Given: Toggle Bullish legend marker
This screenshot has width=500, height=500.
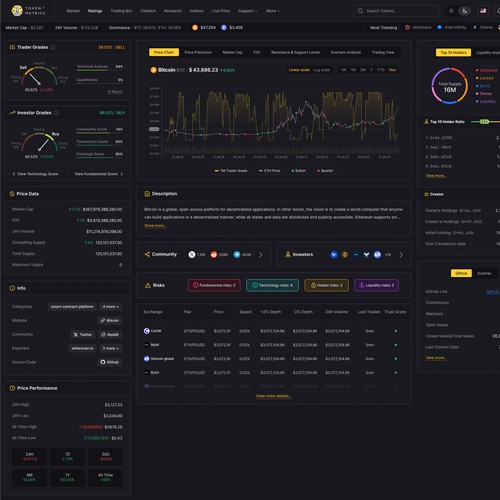Looking at the screenshot, I should (x=299, y=171).
